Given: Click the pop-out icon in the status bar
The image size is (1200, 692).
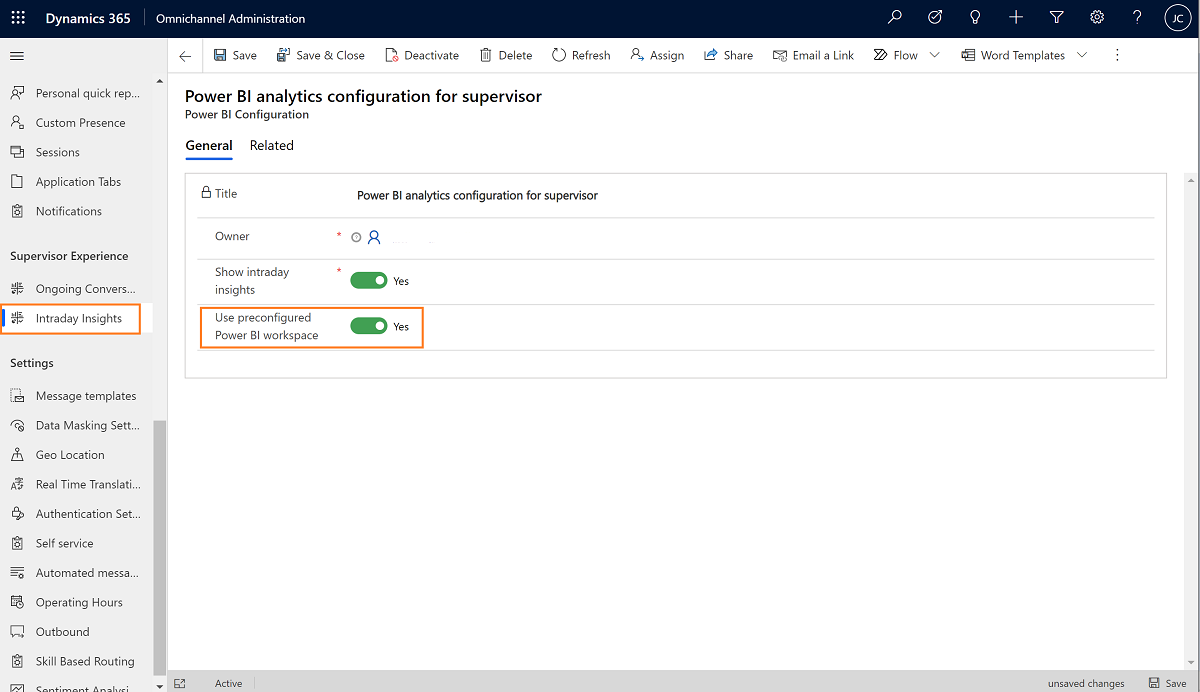Looking at the screenshot, I should coord(182,683).
